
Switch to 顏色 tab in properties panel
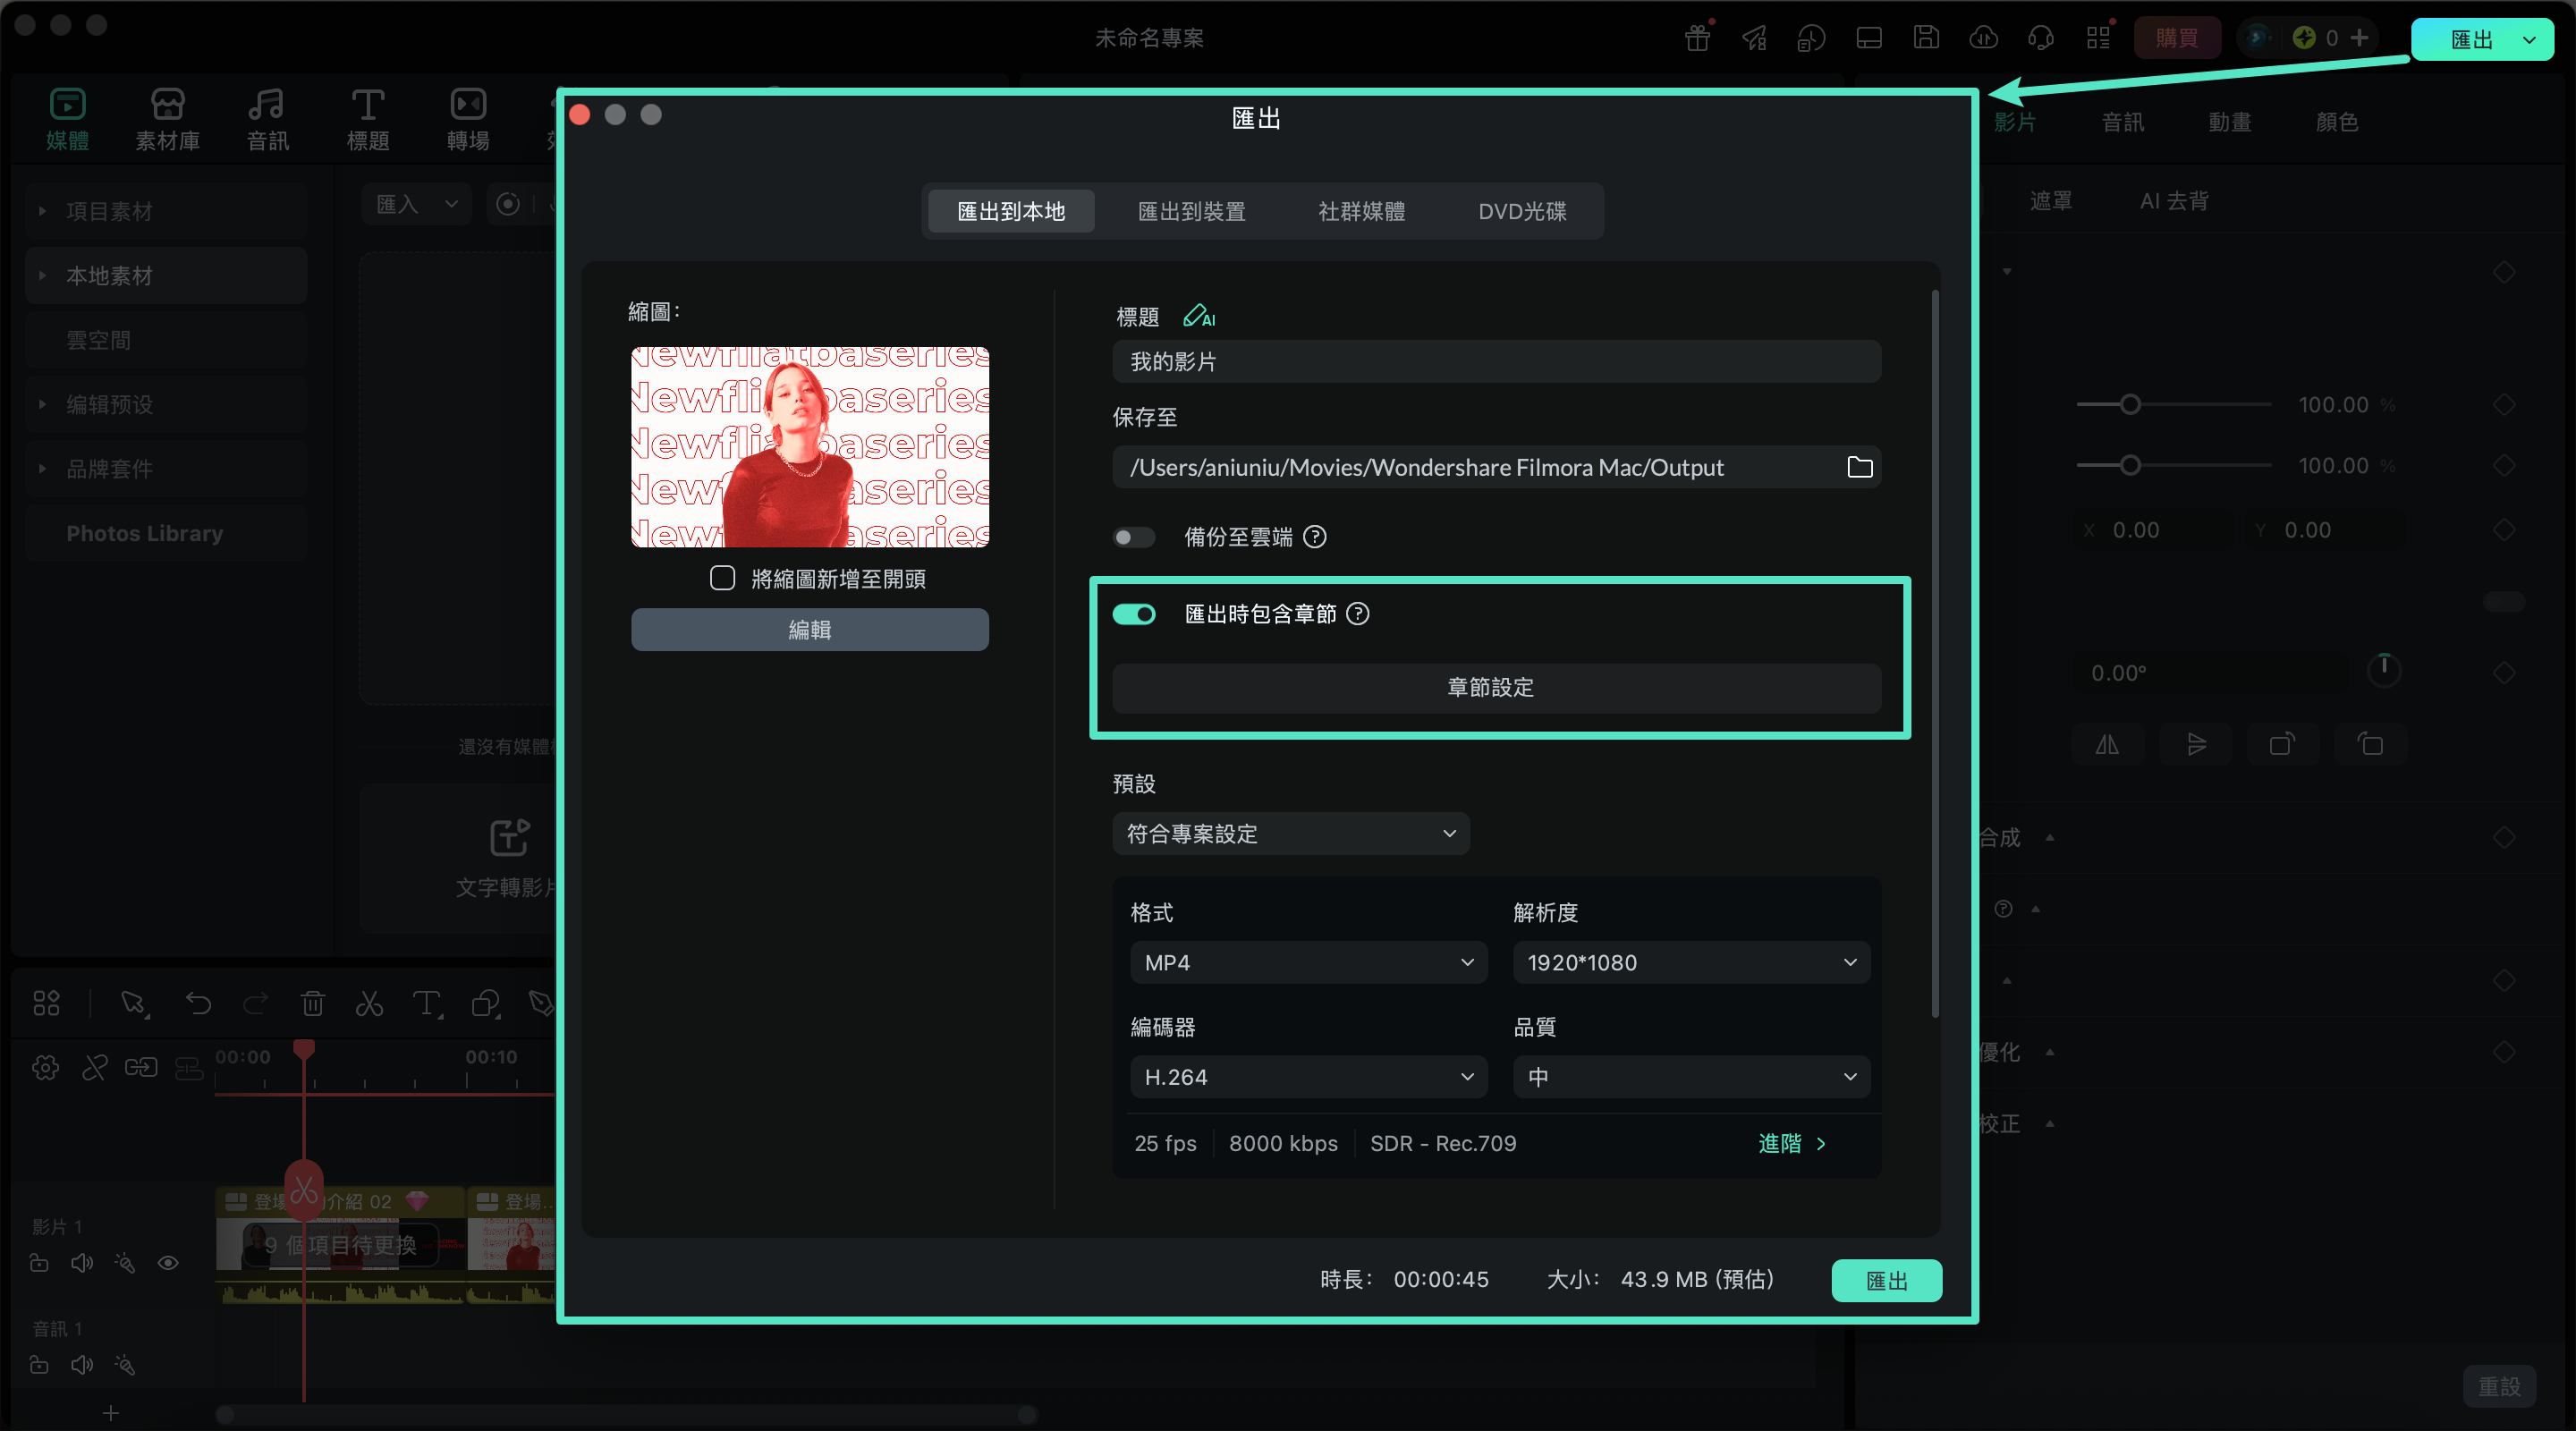coord(2336,122)
